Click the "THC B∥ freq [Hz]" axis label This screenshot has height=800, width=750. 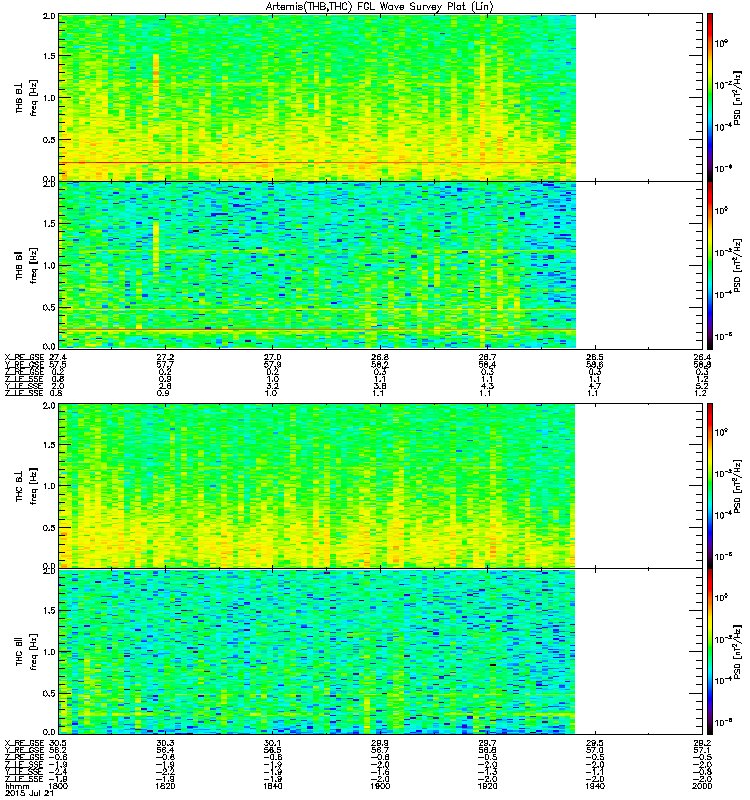26,652
